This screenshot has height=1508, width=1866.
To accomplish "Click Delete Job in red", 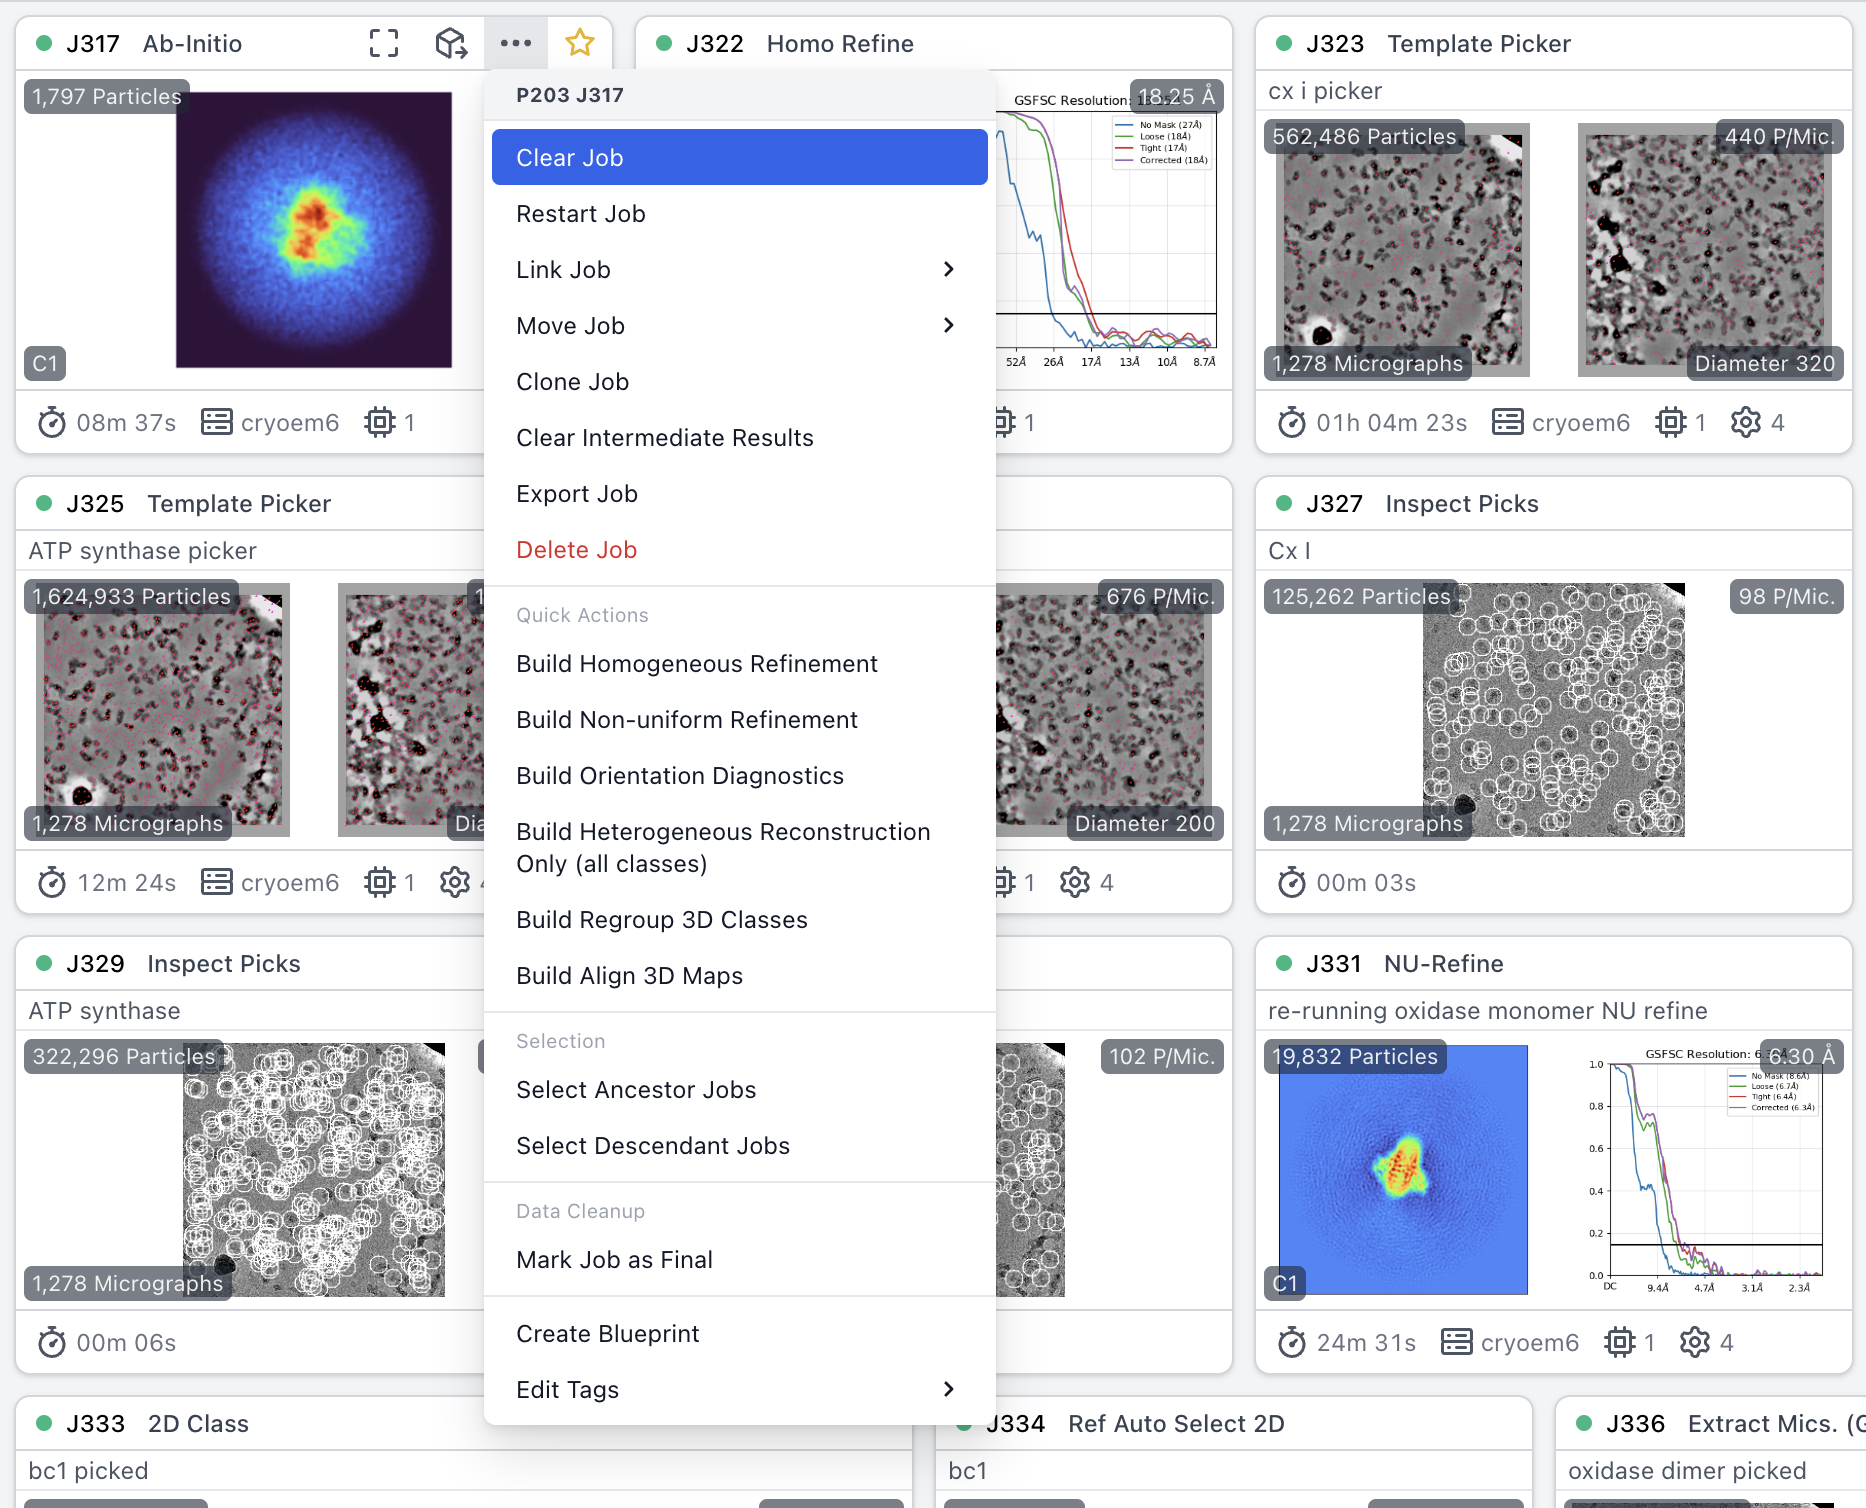I will point(576,550).
